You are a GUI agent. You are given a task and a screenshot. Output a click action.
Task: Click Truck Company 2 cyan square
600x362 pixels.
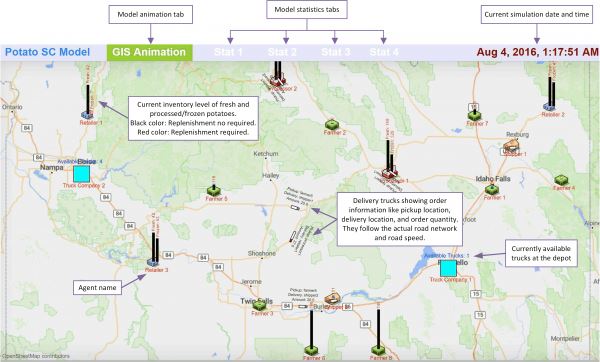(82, 174)
